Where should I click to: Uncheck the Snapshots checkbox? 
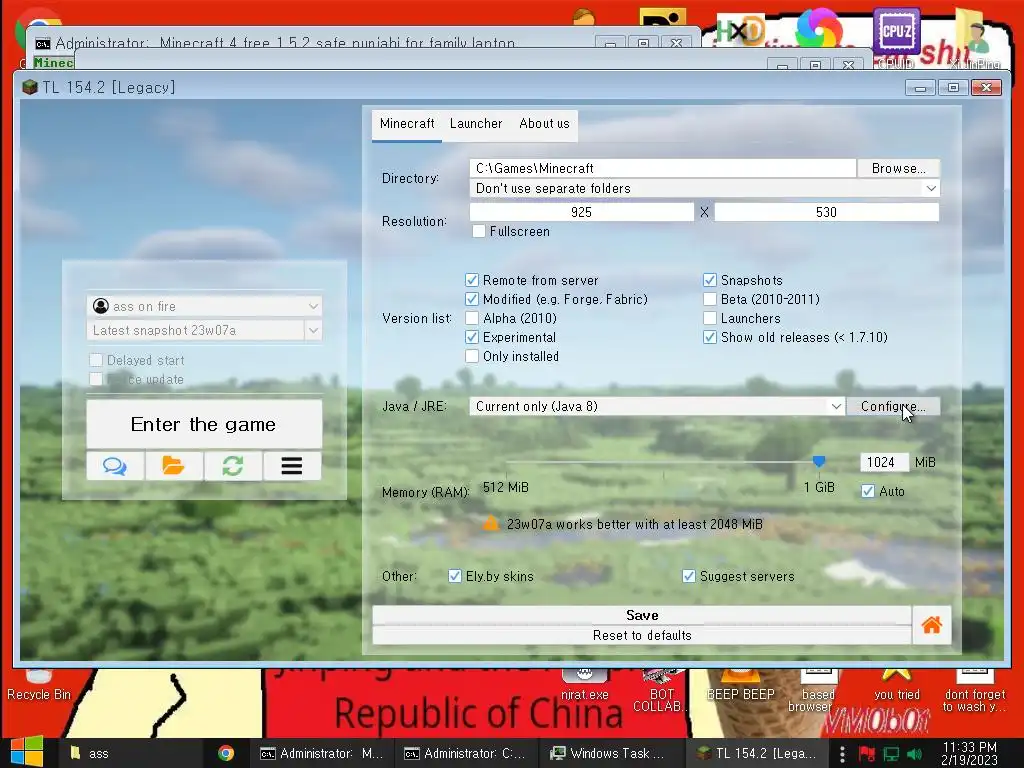(x=709, y=280)
